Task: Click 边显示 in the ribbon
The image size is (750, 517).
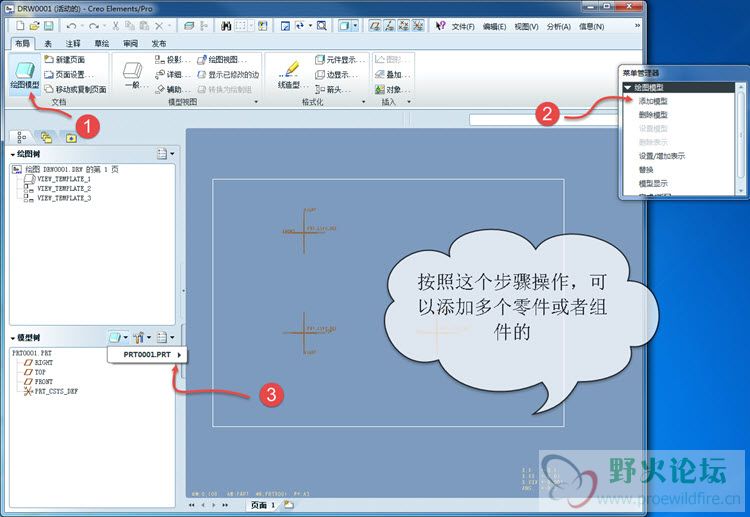Action: [x=336, y=75]
